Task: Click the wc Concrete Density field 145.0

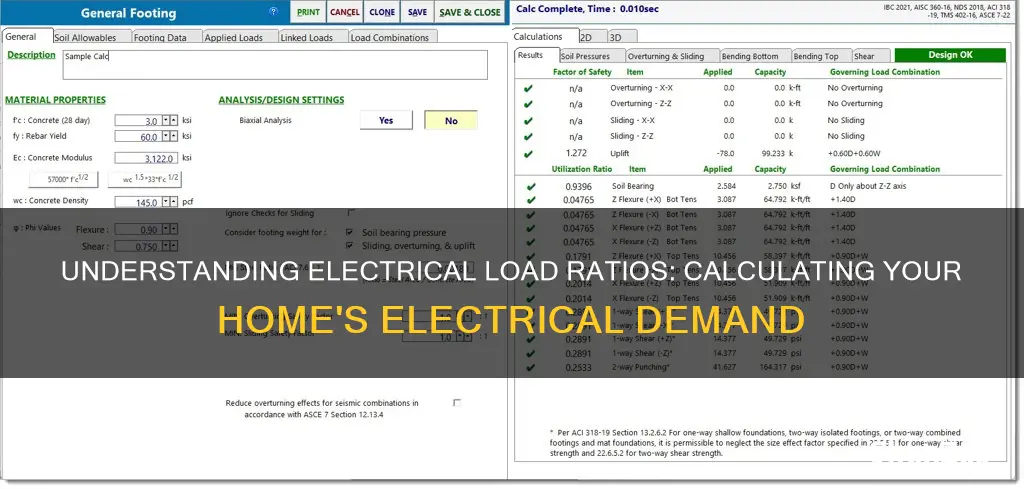Action: pos(138,202)
